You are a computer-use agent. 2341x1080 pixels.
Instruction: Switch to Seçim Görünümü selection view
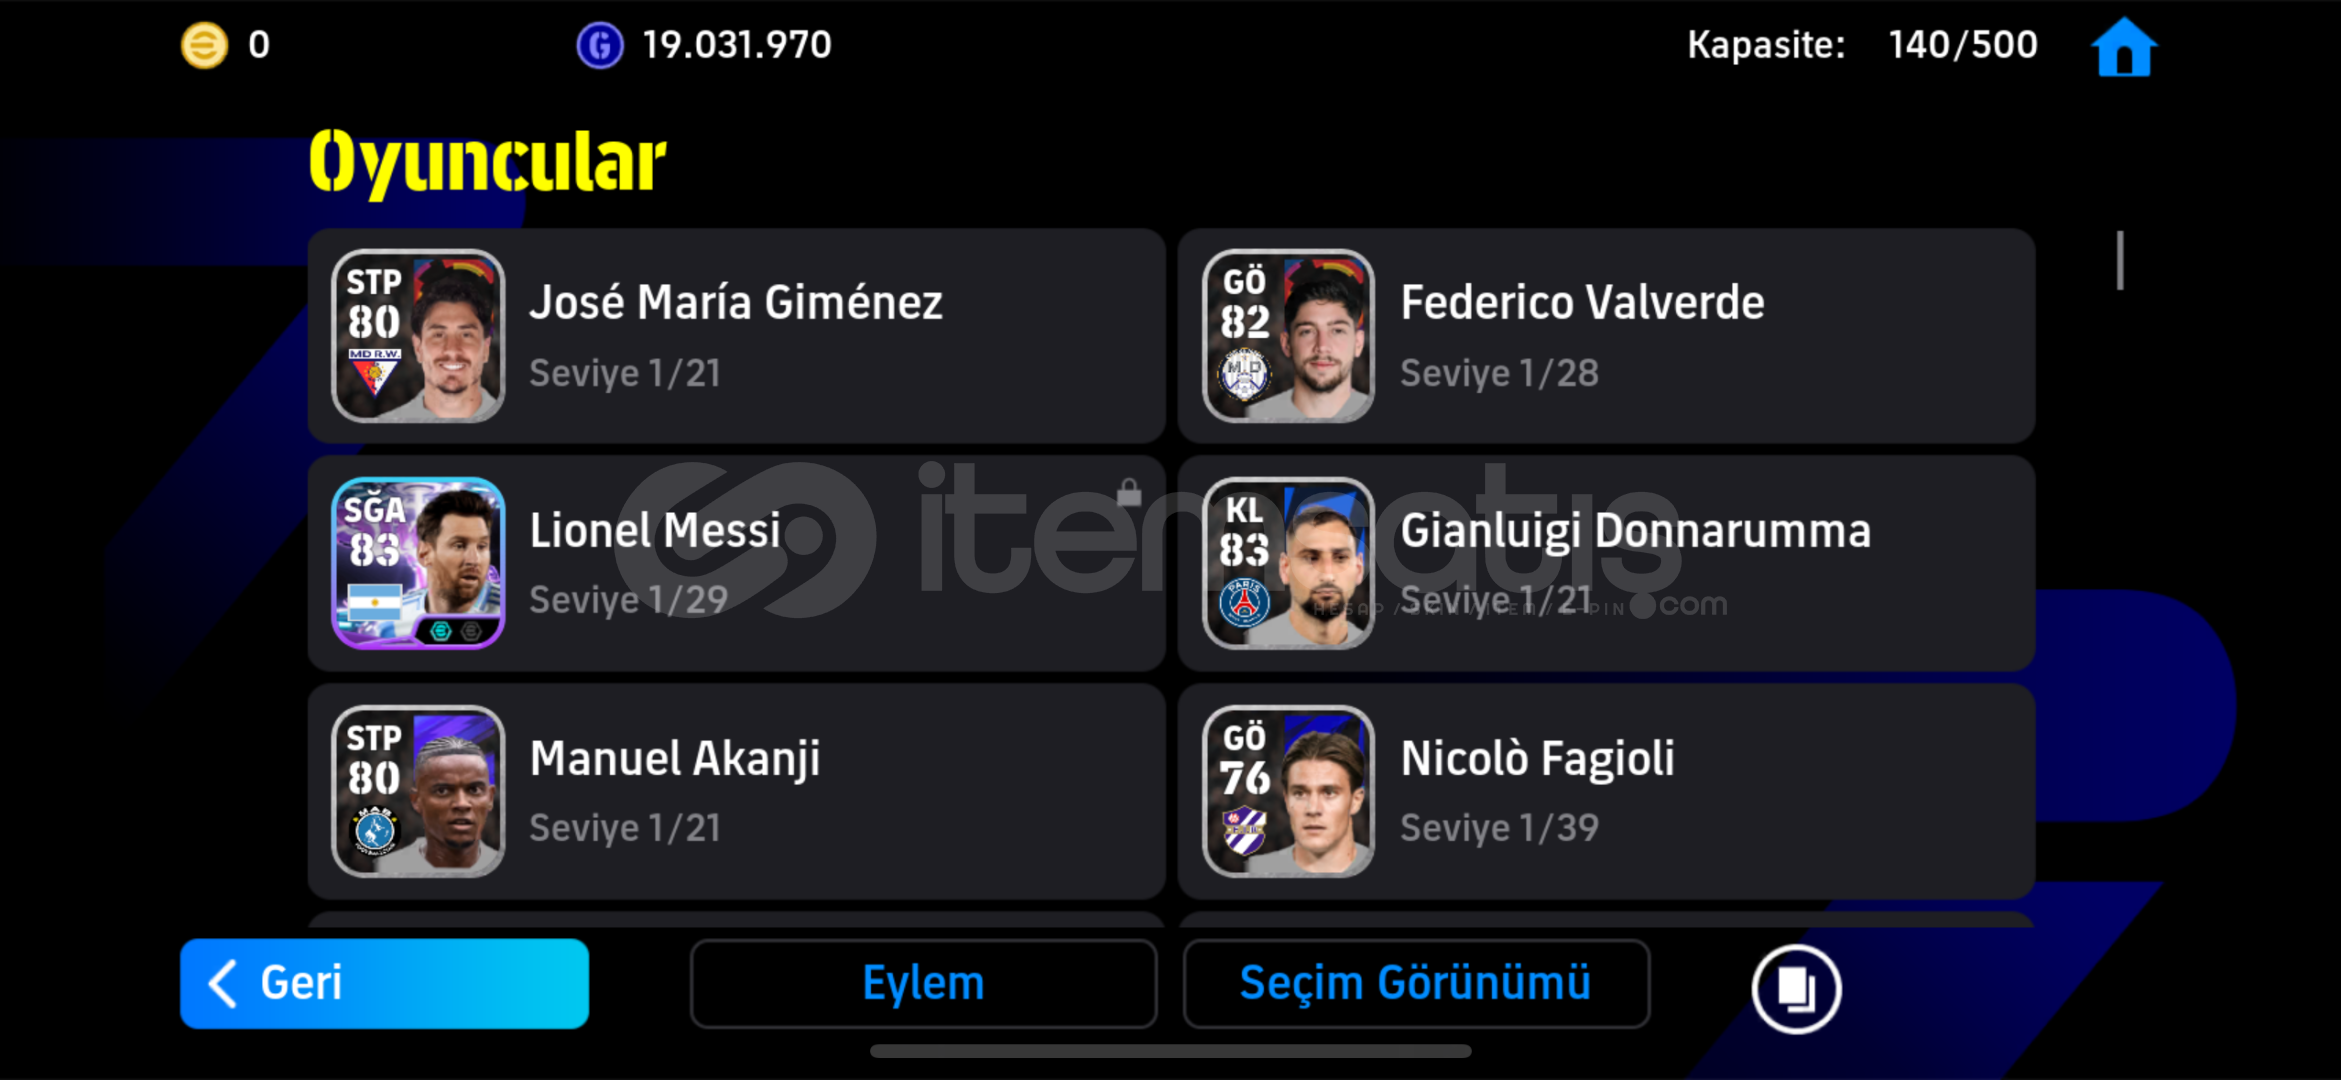(x=1416, y=983)
